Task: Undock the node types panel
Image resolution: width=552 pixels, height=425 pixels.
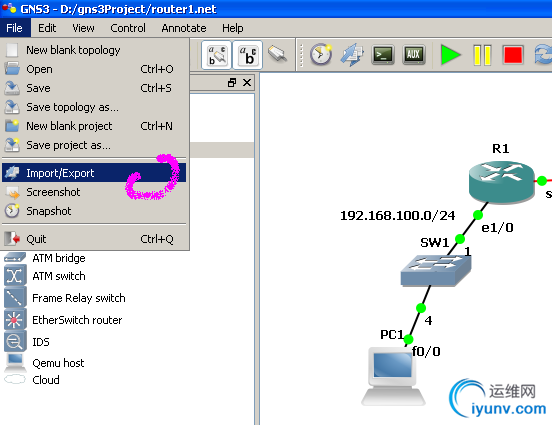Action: tap(232, 83)
